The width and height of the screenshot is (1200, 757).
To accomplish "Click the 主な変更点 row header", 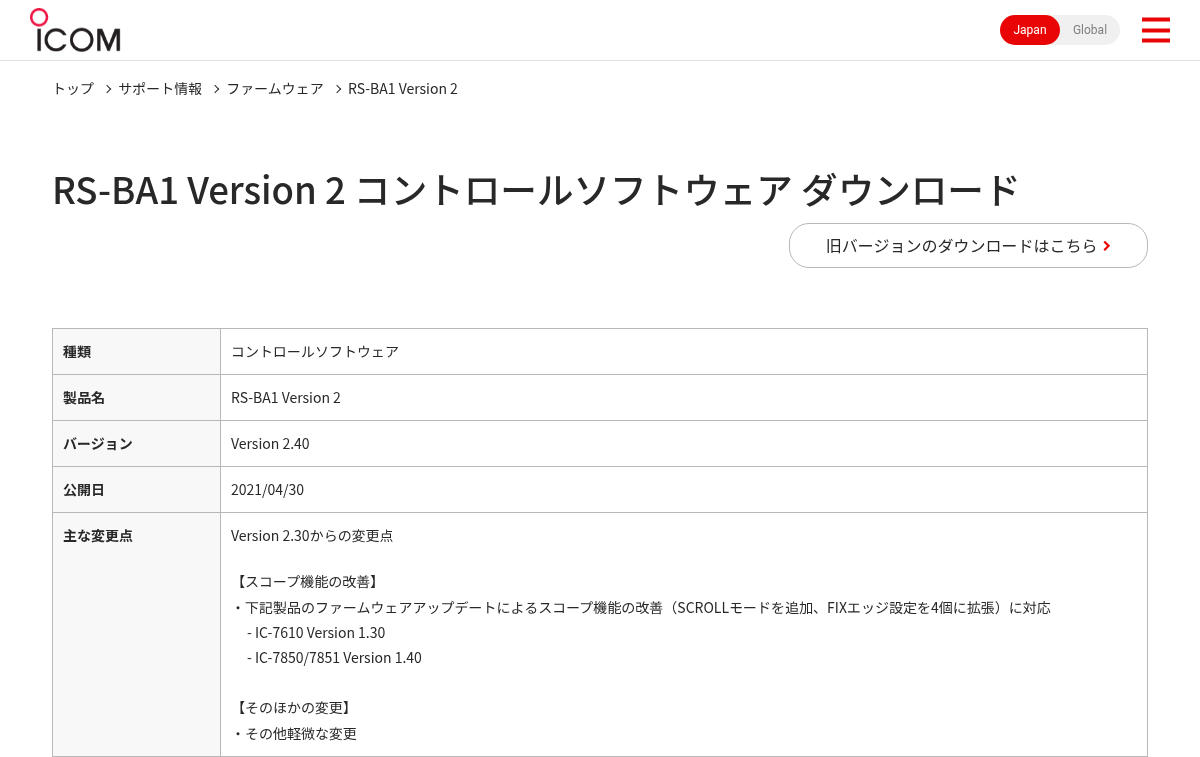I will (136, 634).
